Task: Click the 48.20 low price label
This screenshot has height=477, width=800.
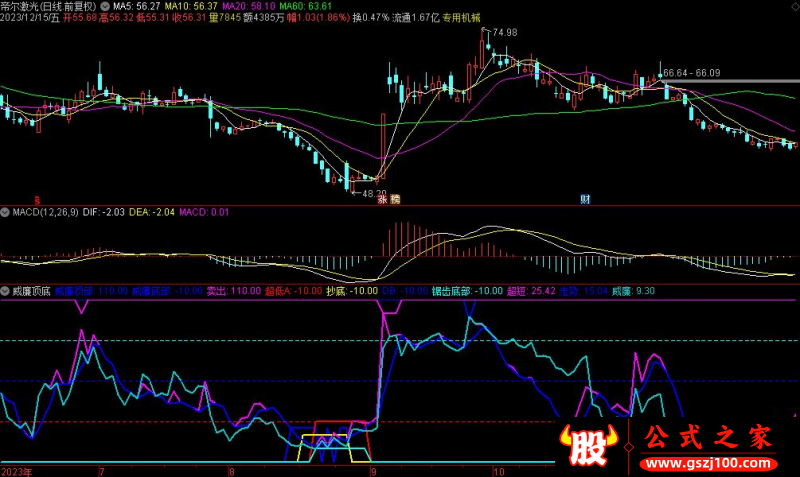Action: (374, 193)
